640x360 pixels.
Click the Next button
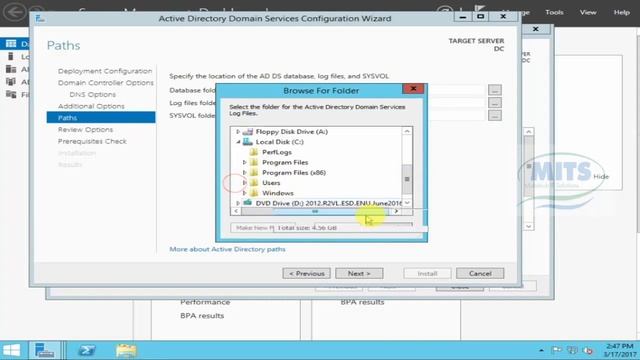pyautogui.click(x=359, y=273)
